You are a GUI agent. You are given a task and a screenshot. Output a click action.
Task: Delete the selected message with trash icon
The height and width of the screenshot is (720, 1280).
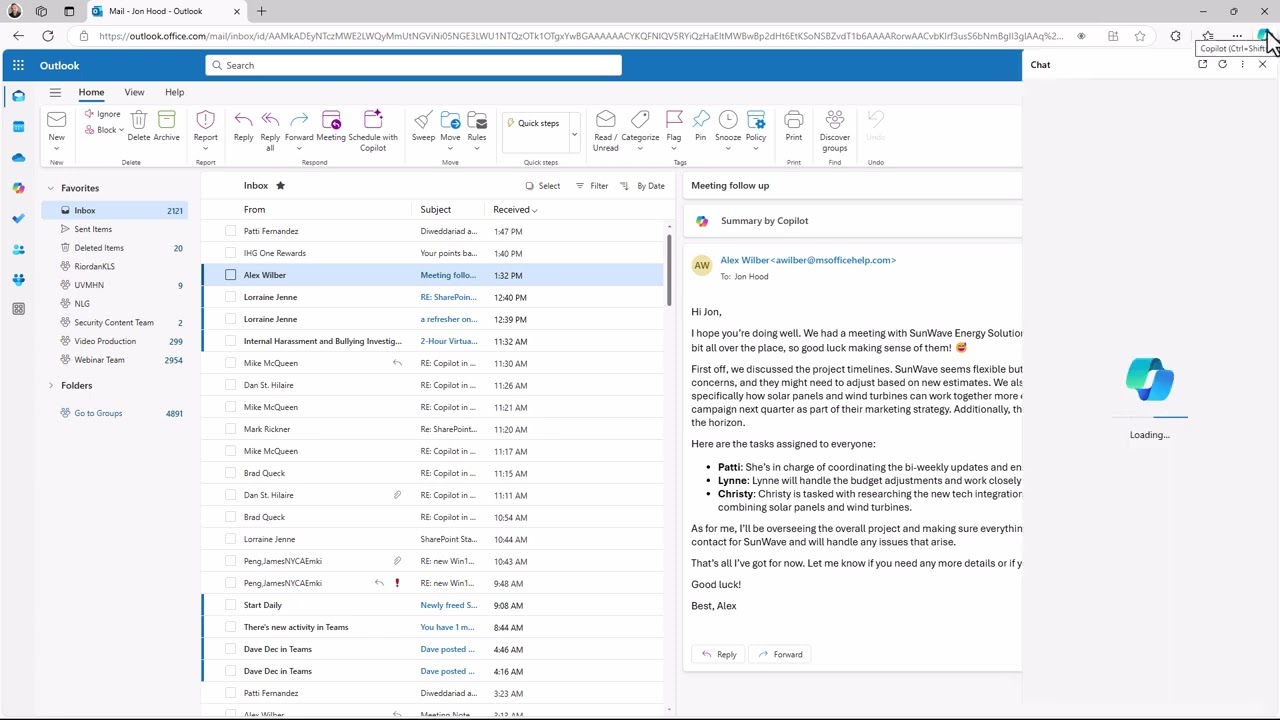[139, 120]
